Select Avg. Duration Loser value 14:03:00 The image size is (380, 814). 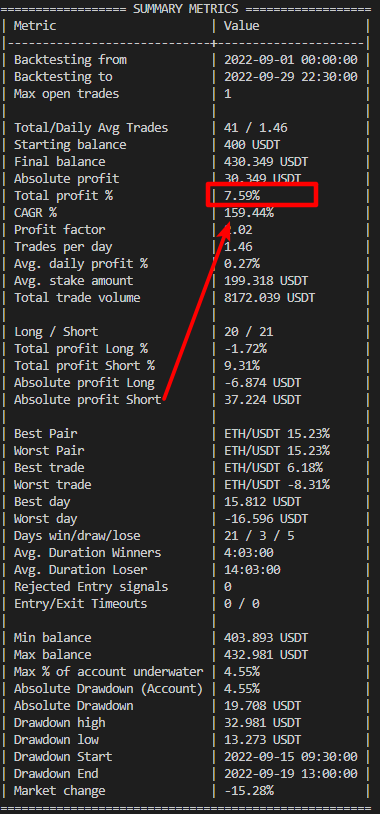click(x=252, y=570)
